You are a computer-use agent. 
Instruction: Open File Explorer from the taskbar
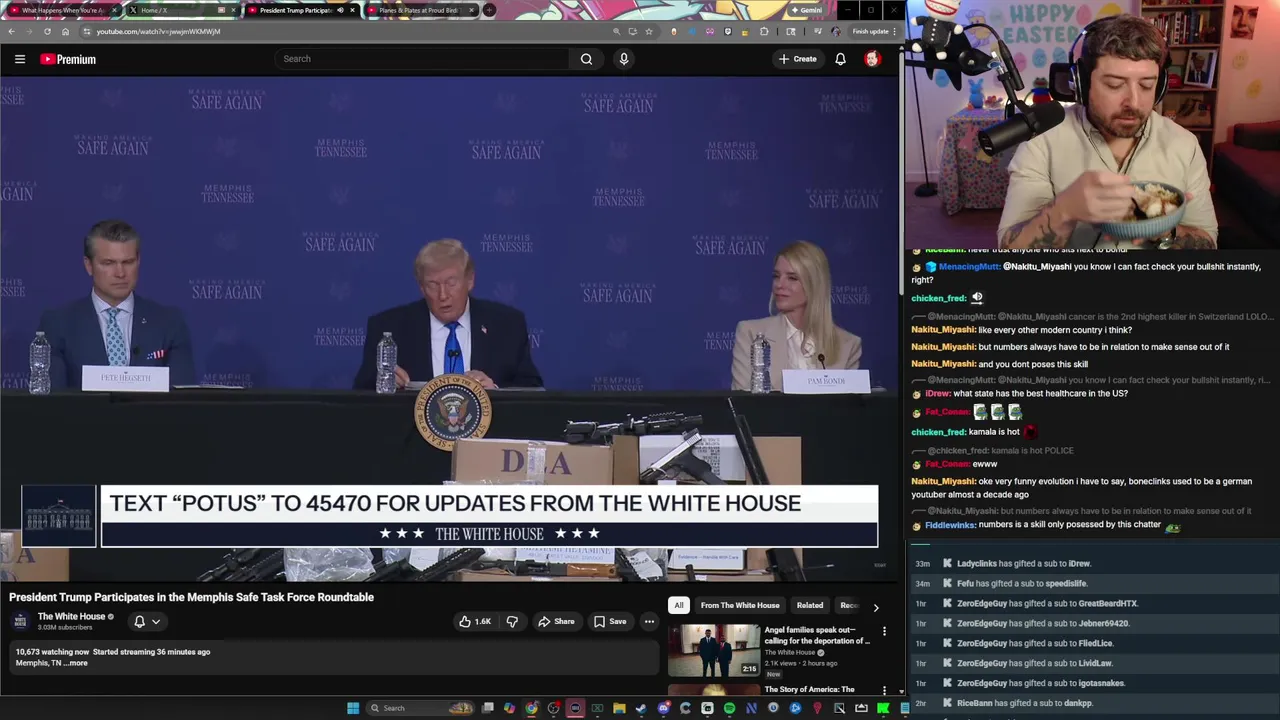[619, 708]
